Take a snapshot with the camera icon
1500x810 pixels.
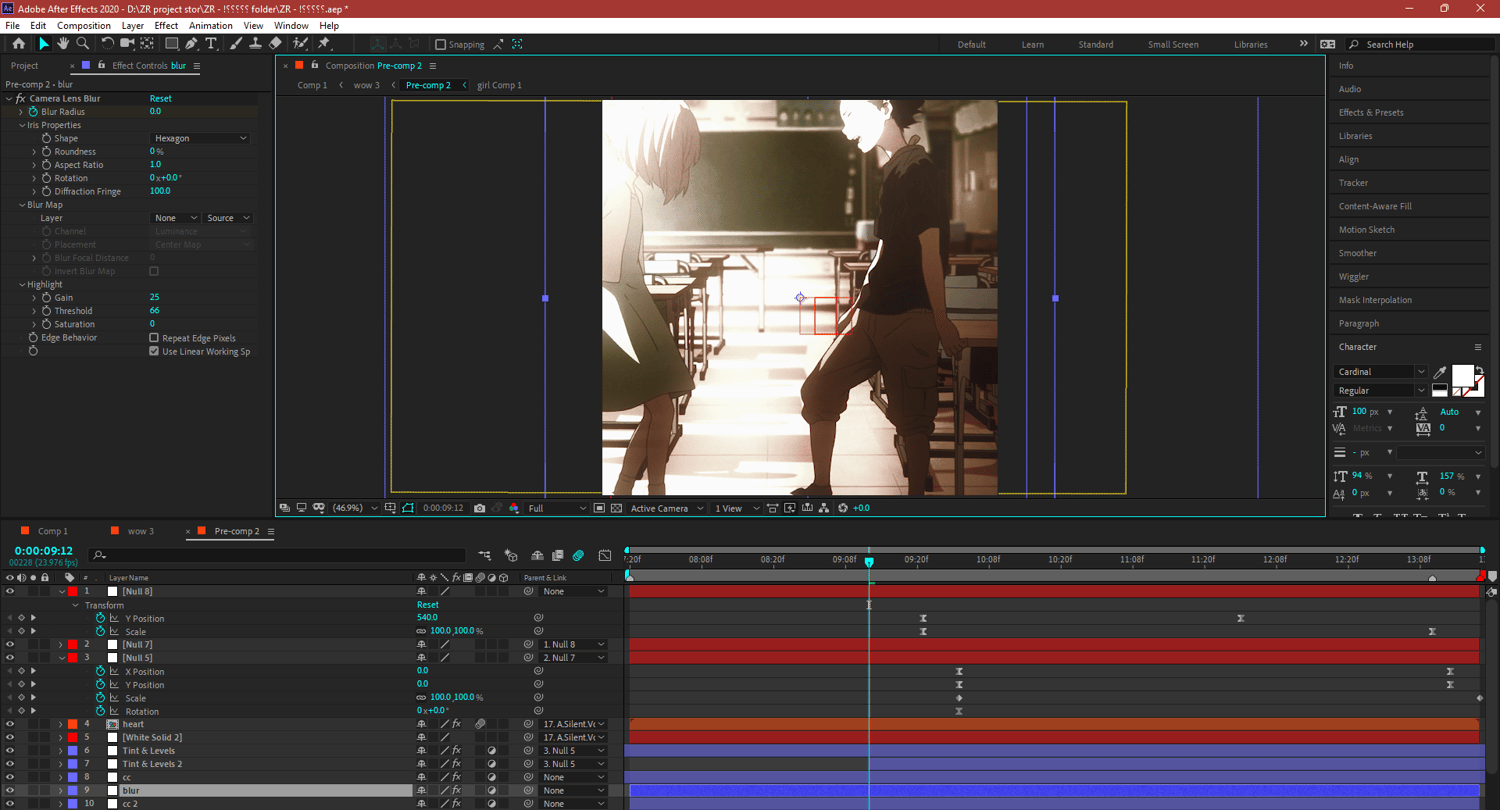point(479,508)
